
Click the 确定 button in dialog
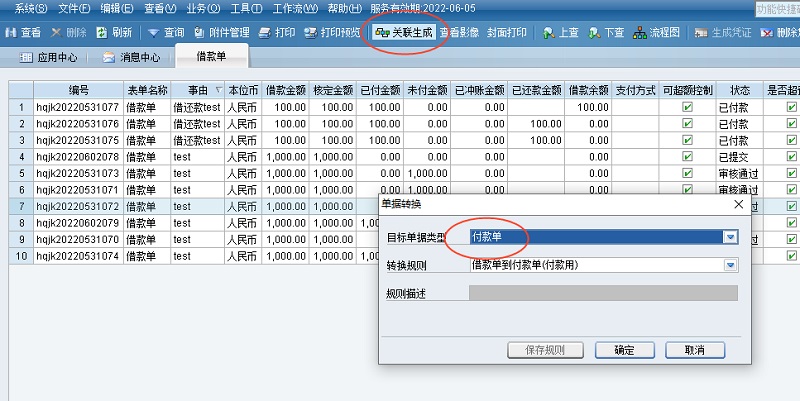[x=624, y=350]
